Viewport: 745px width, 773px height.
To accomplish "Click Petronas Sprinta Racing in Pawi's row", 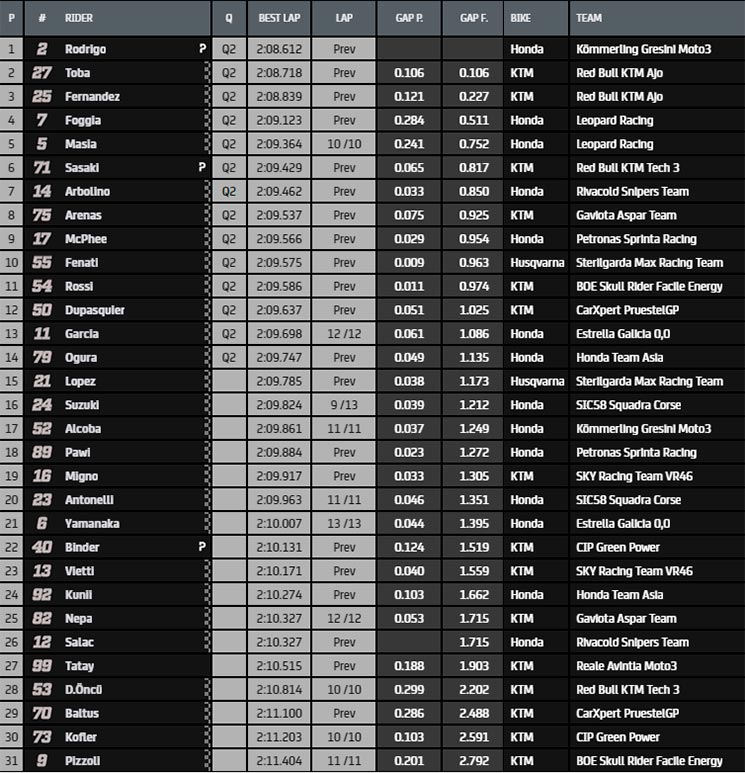I will tap(637, 453).
